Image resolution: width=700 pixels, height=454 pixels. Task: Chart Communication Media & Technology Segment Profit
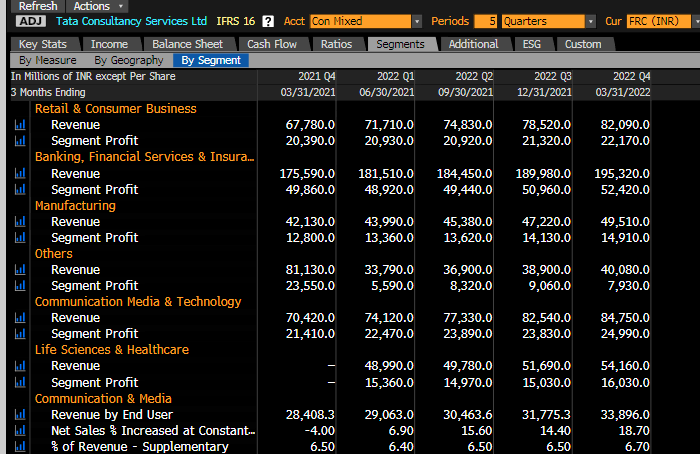pyautogui.click(x=20, y=334)
